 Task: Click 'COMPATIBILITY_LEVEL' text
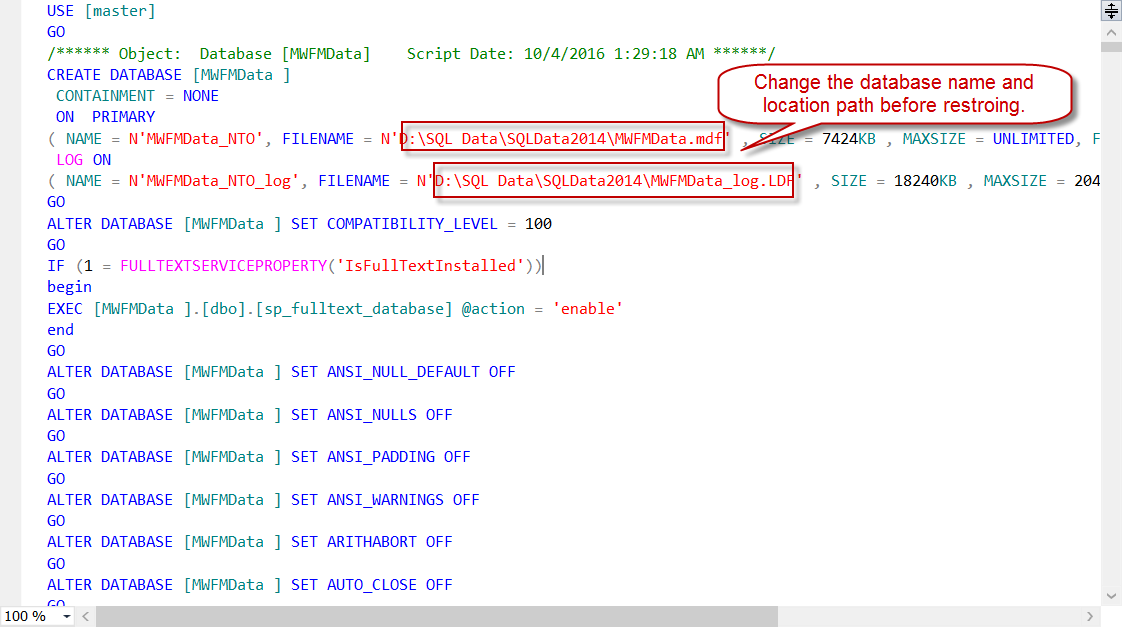[x=412, y=224]
